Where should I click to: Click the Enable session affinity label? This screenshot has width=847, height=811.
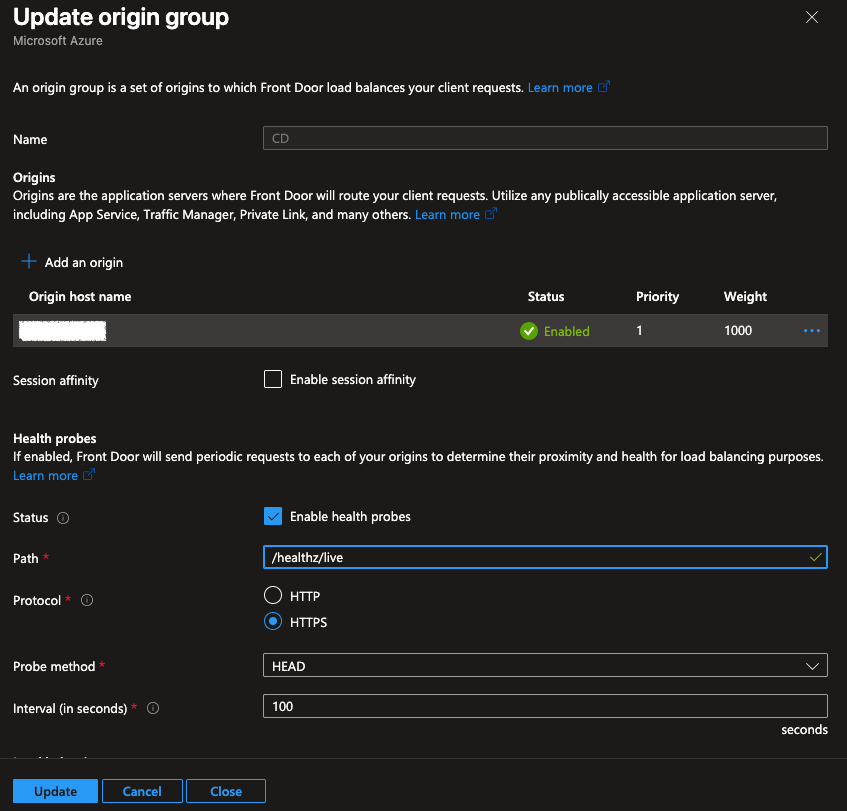(353, 380)
